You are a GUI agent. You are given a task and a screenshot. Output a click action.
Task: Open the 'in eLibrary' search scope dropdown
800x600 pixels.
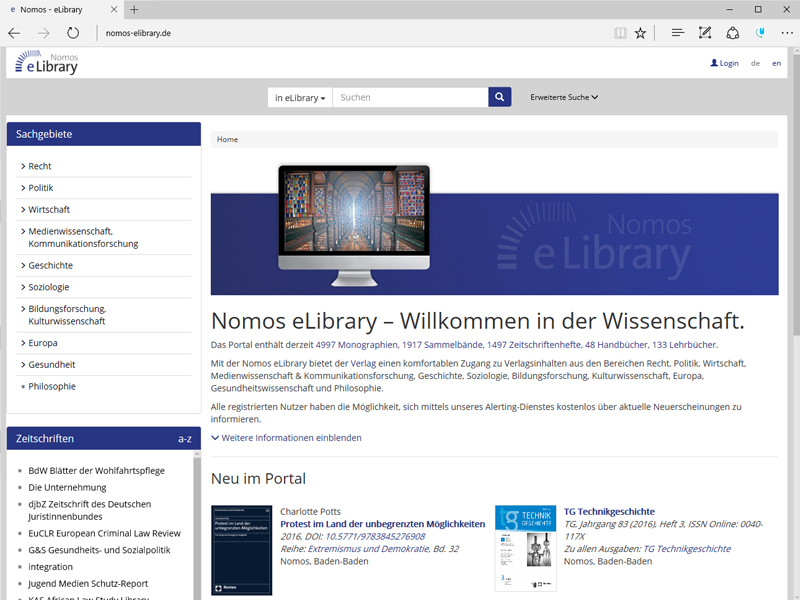coord(300,97)
